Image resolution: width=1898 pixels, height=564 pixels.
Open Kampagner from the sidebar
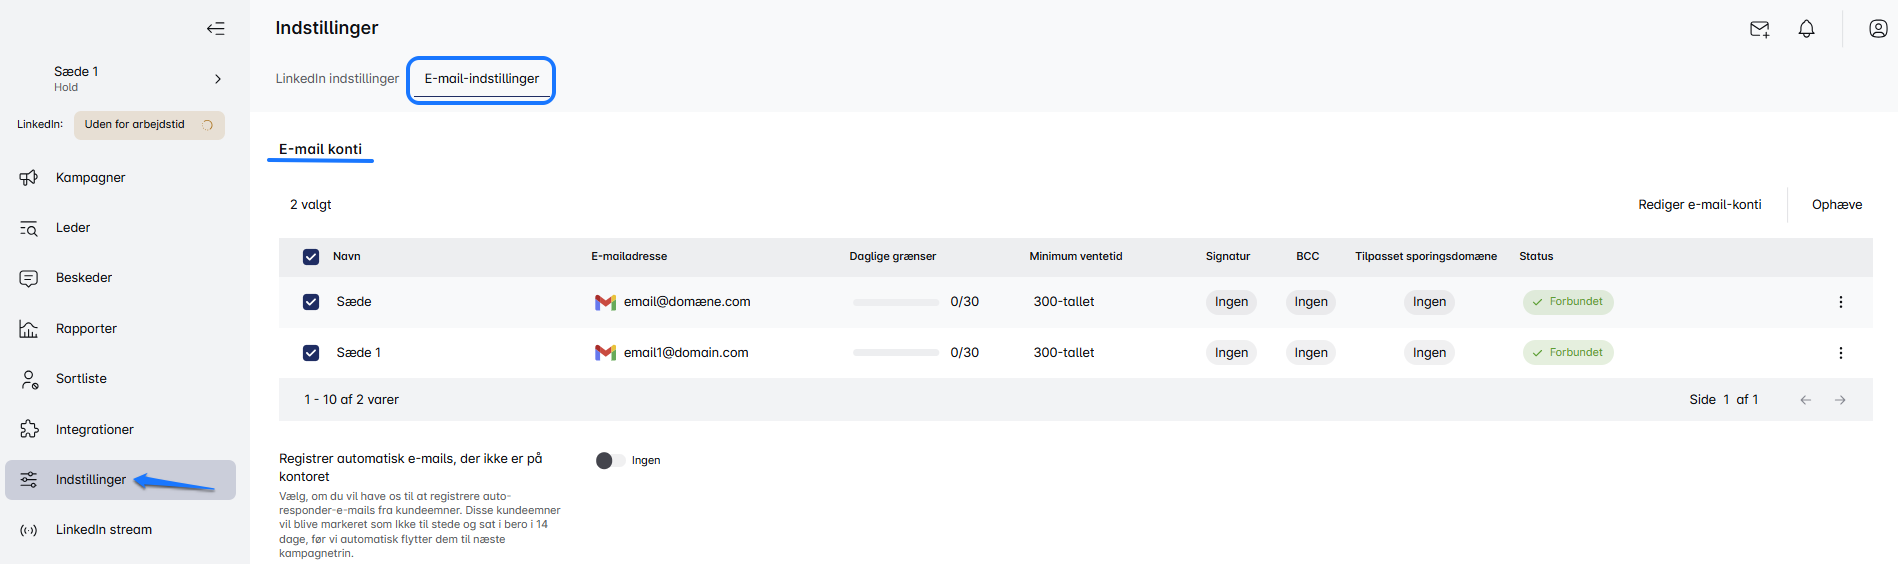click(x=90, y=178)
